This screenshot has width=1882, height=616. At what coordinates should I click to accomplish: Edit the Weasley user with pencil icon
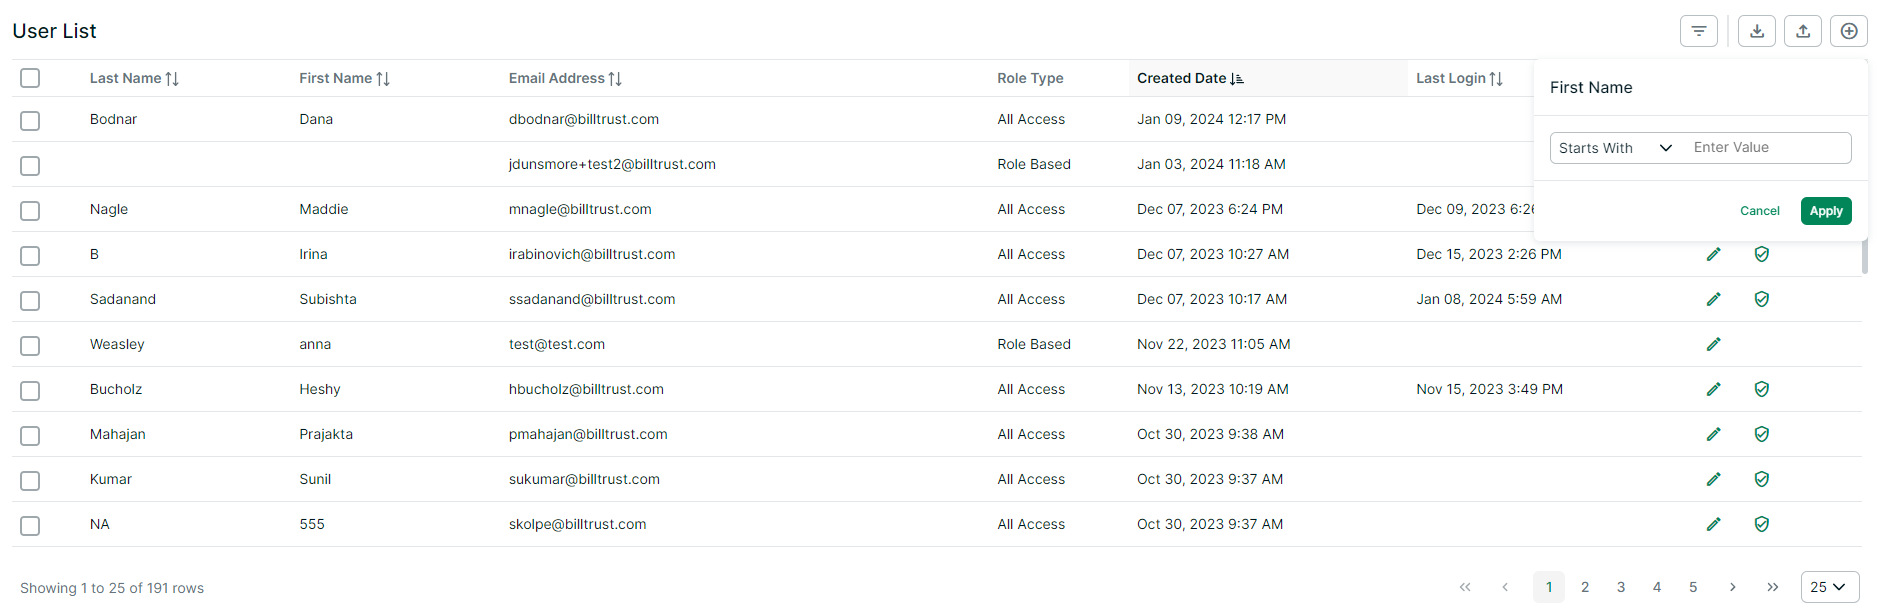1713,344
